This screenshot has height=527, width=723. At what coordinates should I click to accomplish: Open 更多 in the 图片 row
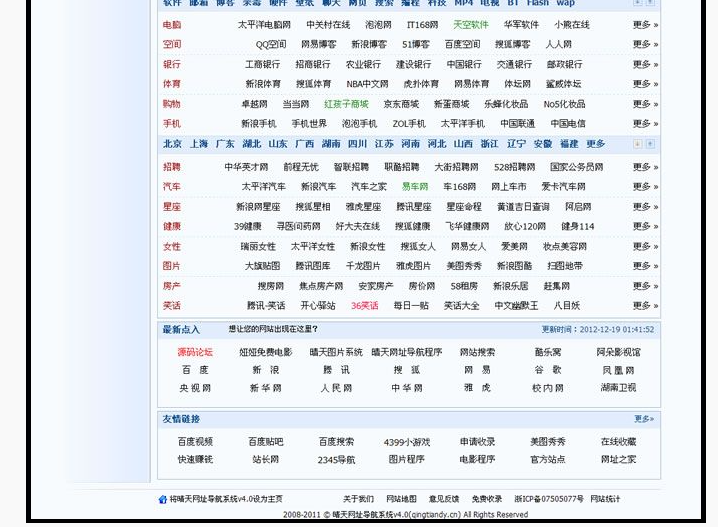click(645, 266)
